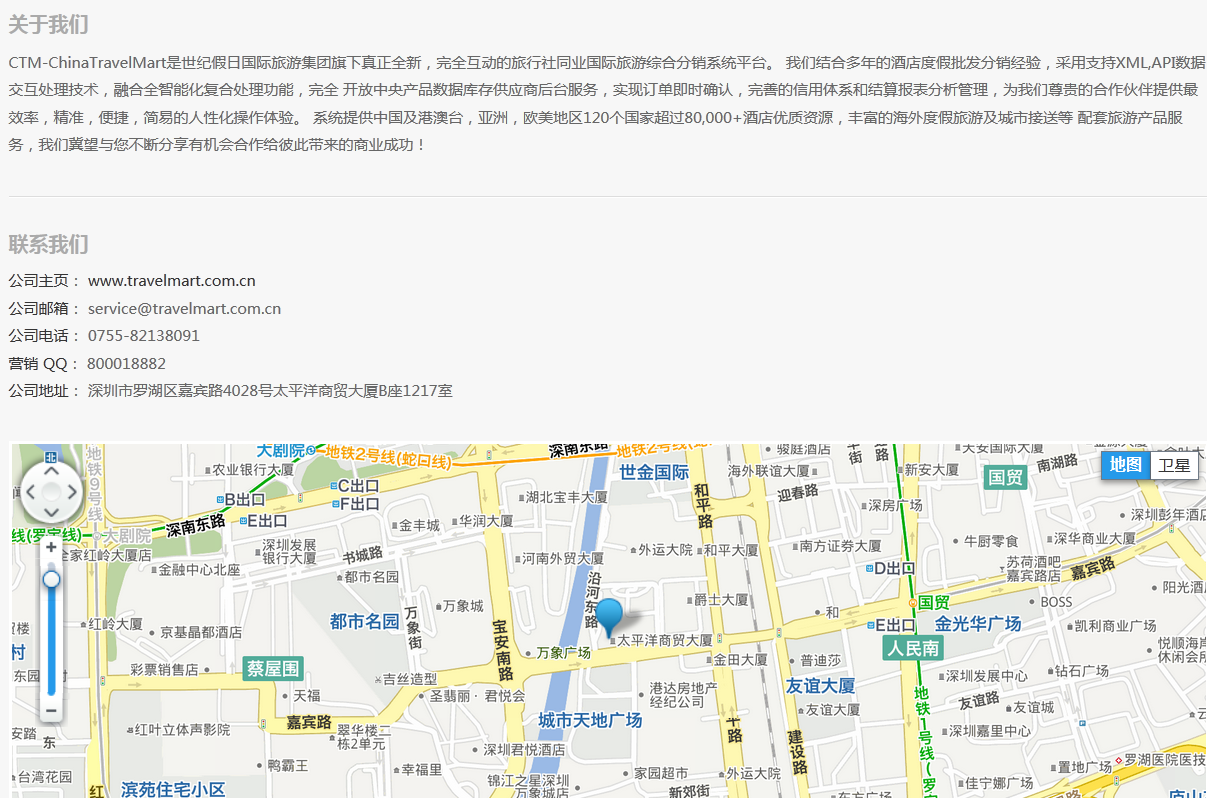The width and height of the screenshot is (1207, 798).
Task: Click the green 国贸 station badge
Action: tap(1005, 477)
